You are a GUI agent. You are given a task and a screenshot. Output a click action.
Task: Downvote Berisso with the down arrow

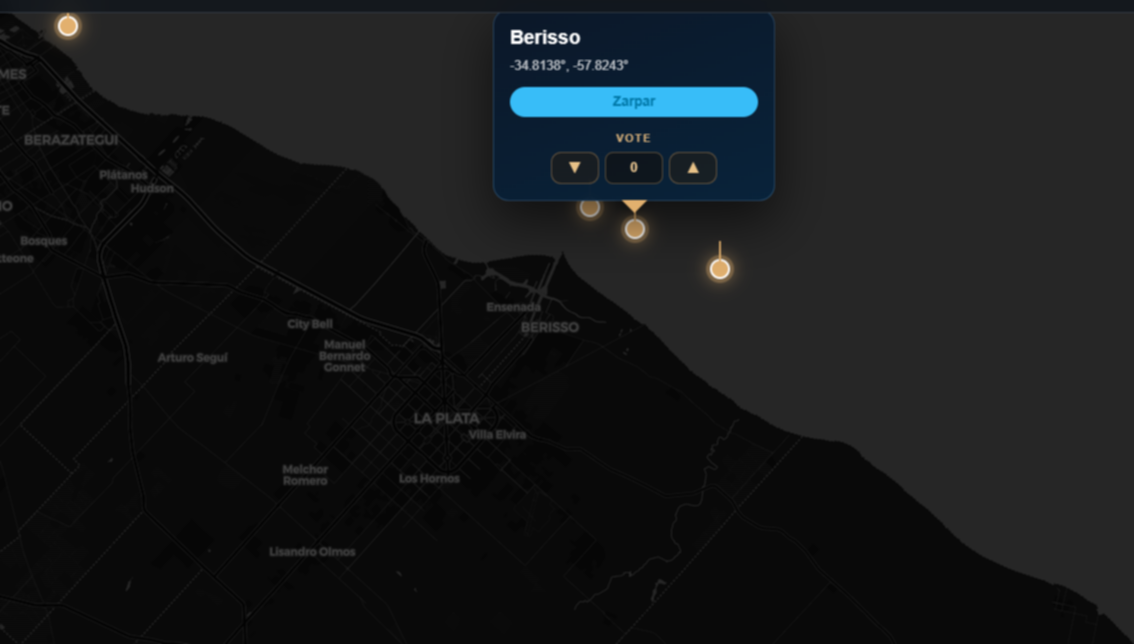[574, 168]
